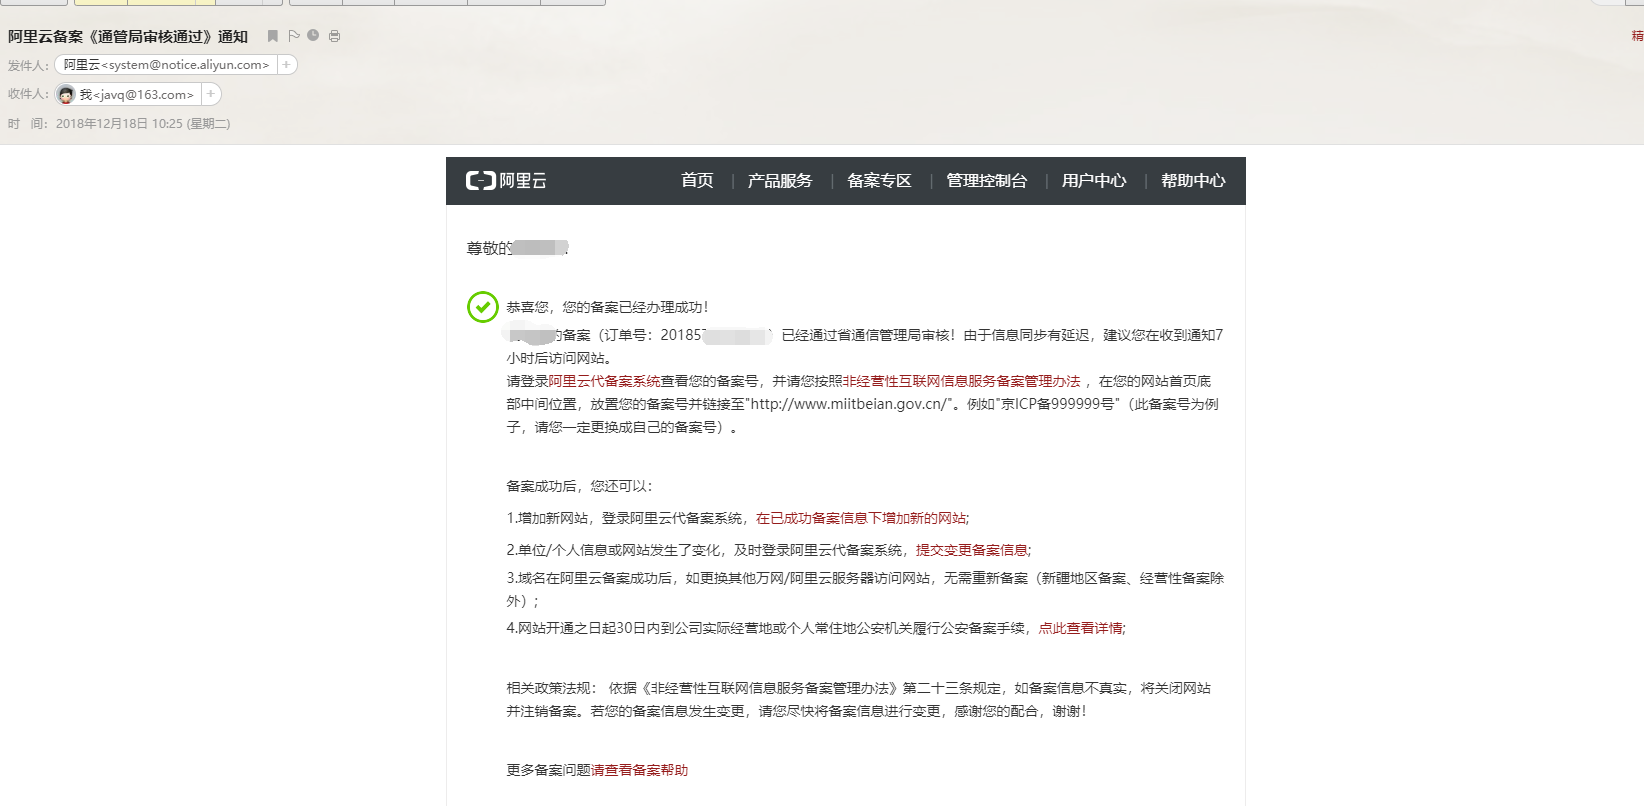
Task: Click the Aliyun logo in the banner
Action: [x=506, y=181]
